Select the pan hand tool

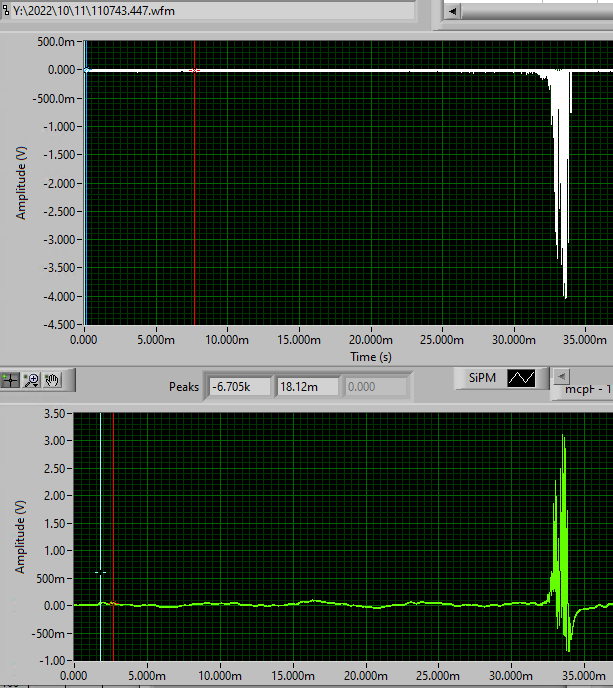click(52, 380)
